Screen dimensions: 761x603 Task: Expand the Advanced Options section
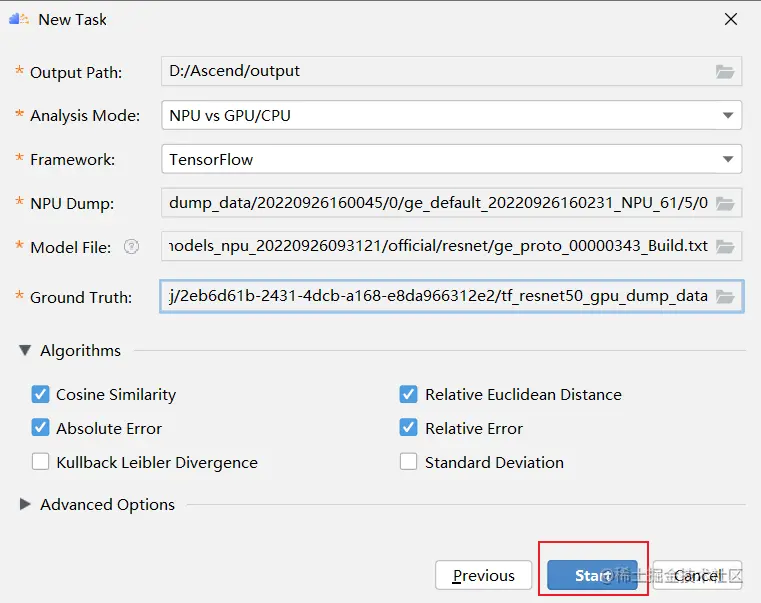[x=25, y=504]
